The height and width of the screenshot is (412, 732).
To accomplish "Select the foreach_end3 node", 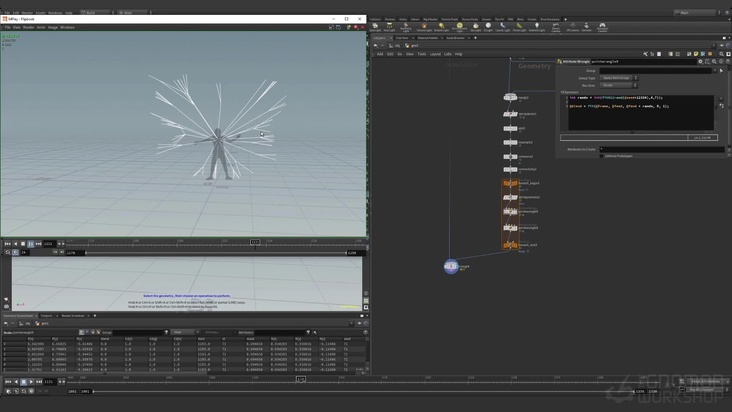I will [x=510, y=244].
